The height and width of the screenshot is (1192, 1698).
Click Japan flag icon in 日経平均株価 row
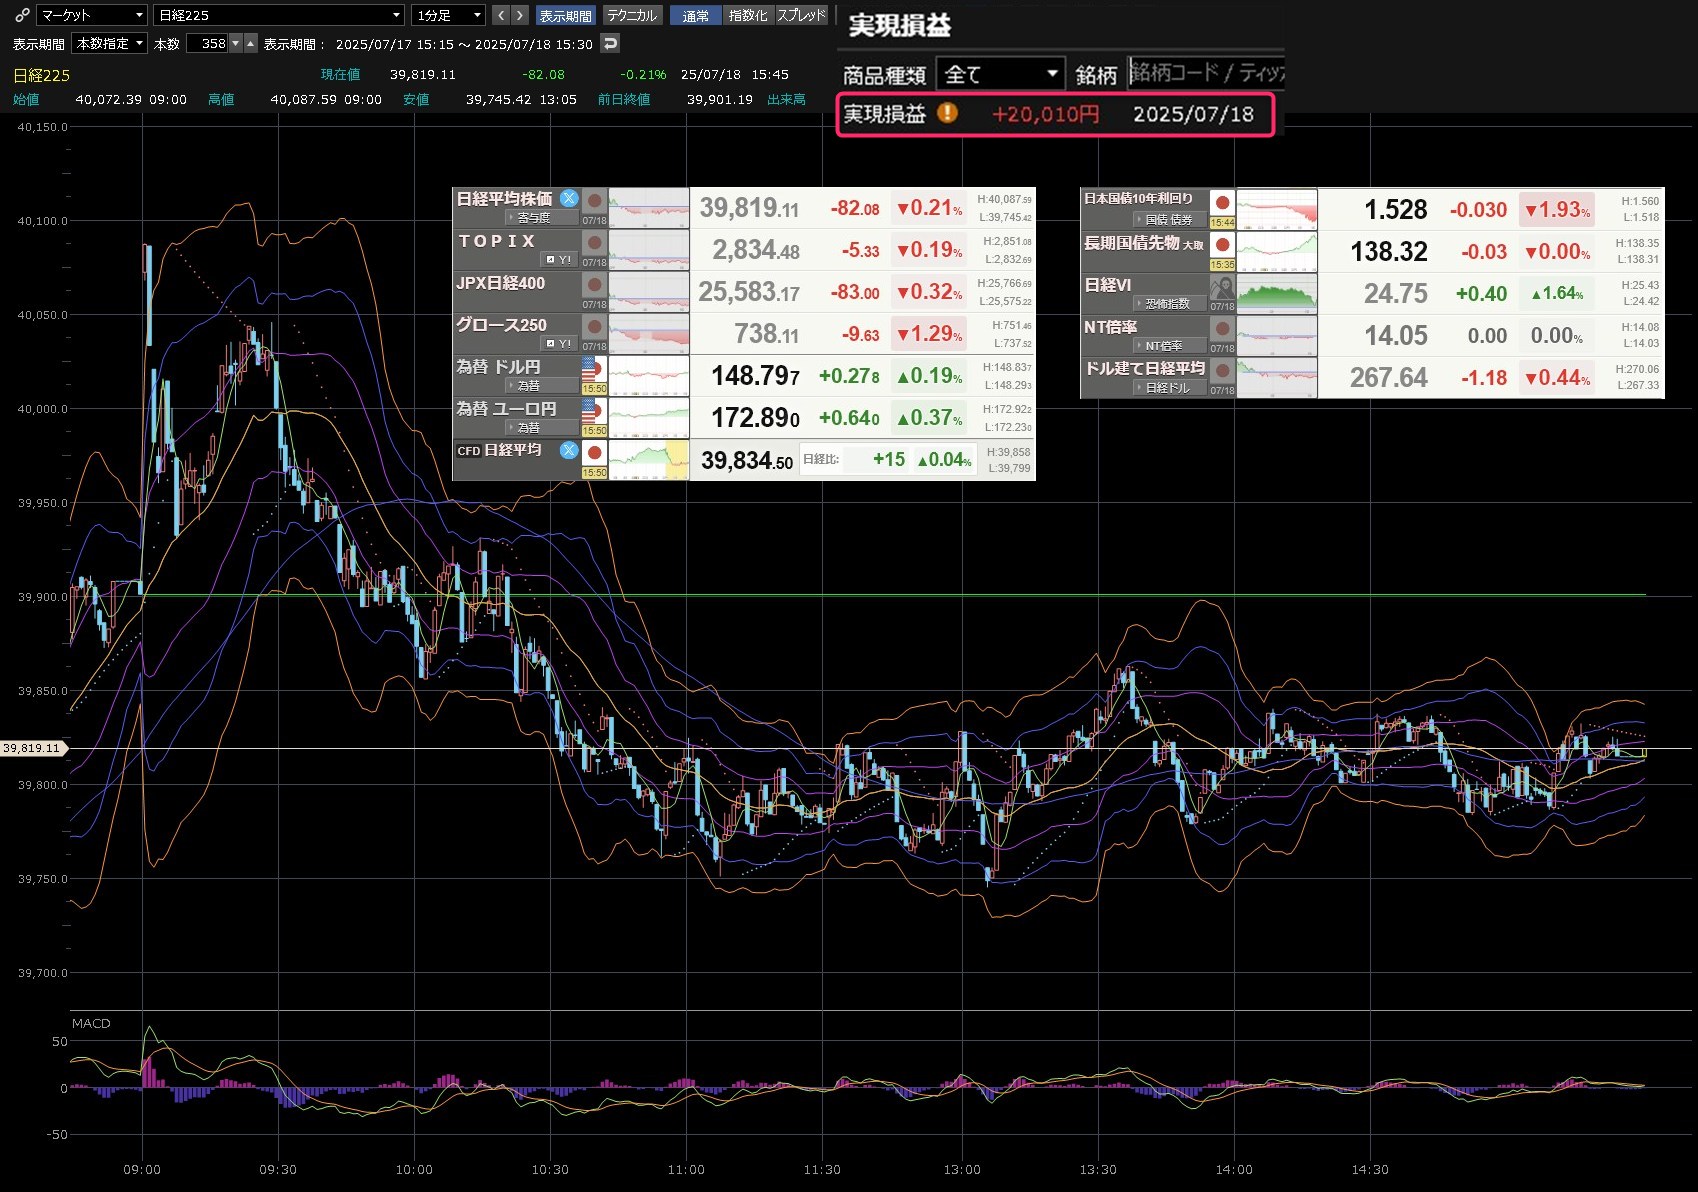click(594, 200)
